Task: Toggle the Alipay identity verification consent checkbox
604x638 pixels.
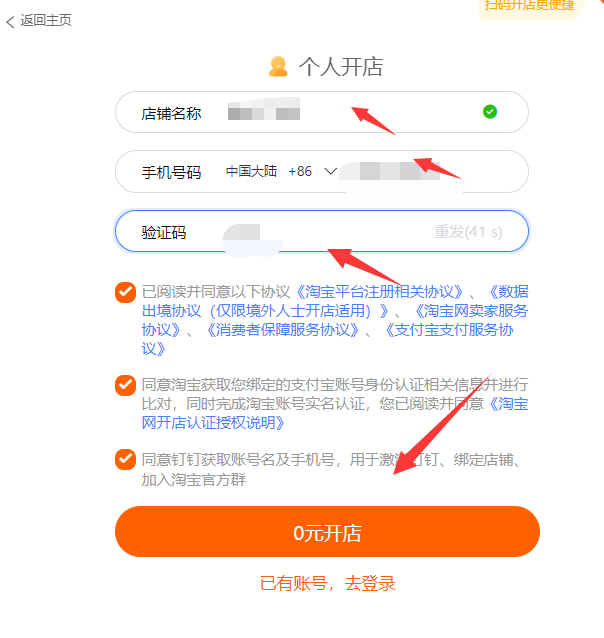Action: click(125, 385)
